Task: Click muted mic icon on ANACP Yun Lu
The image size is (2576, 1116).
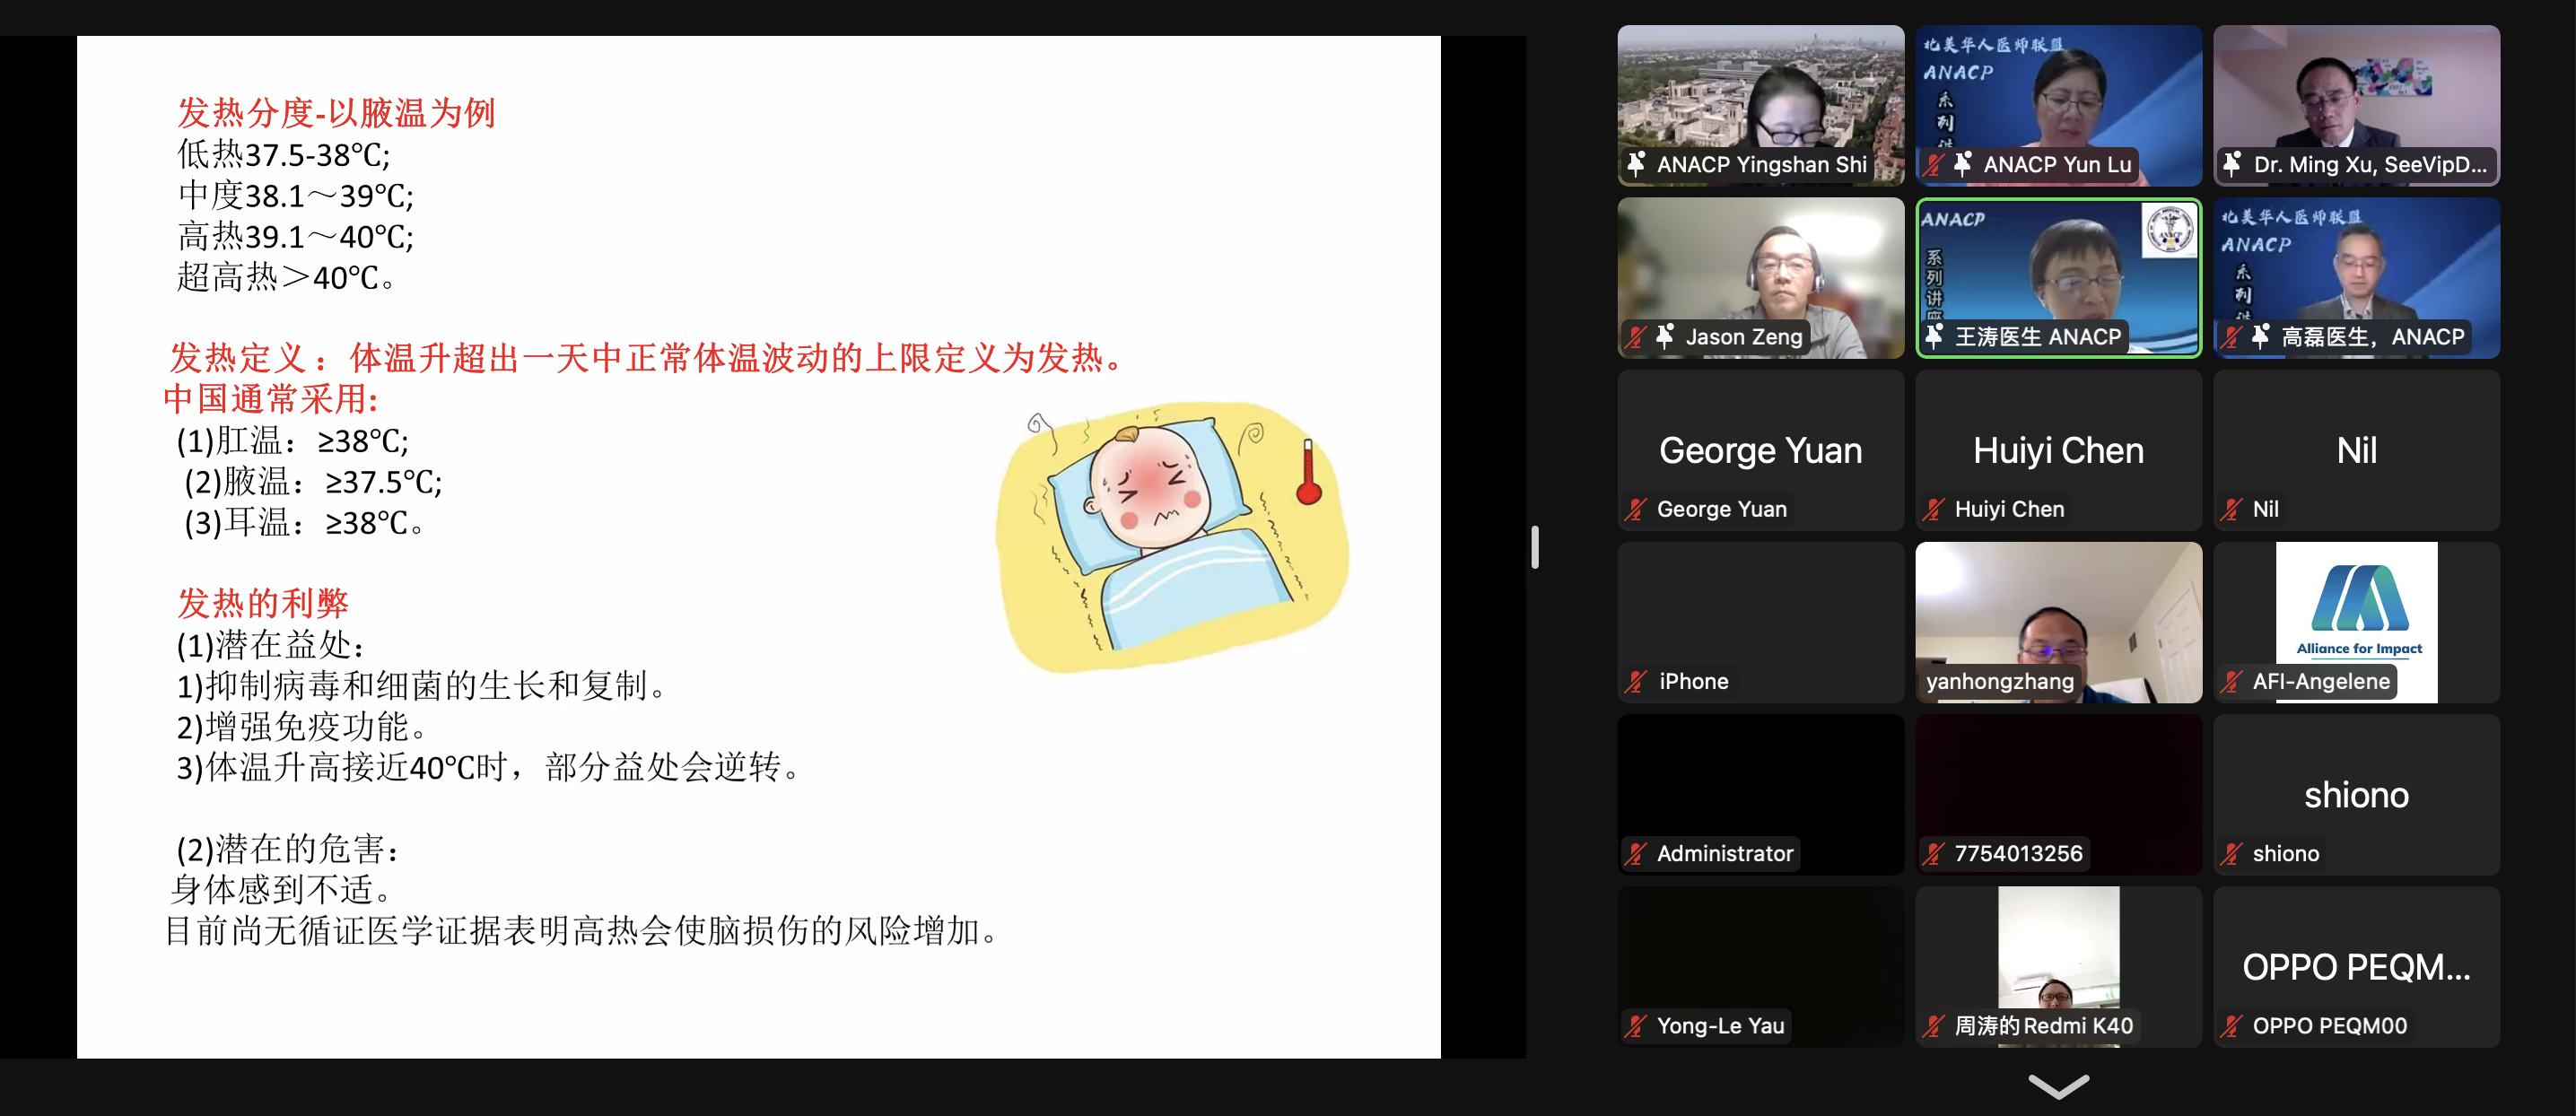Action: coord(1934,164)
